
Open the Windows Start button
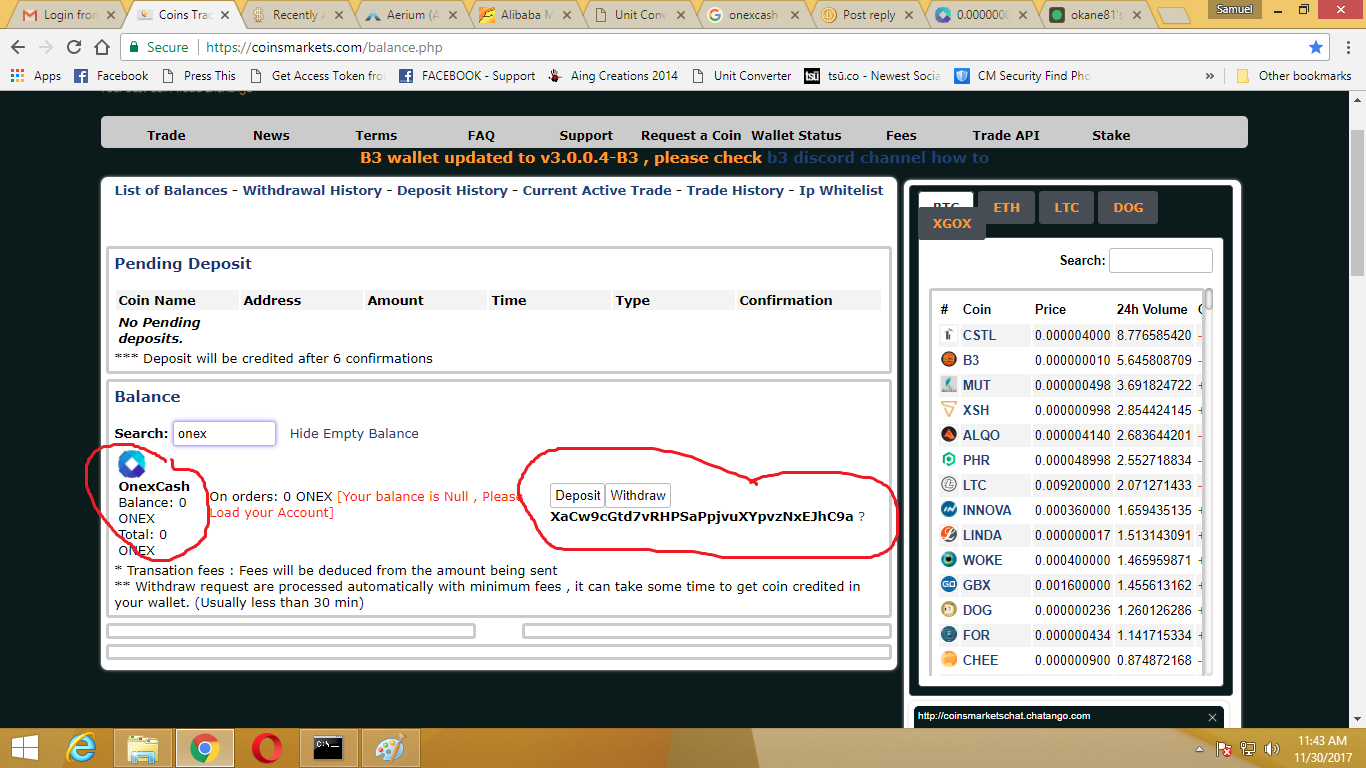click(25, 748)
